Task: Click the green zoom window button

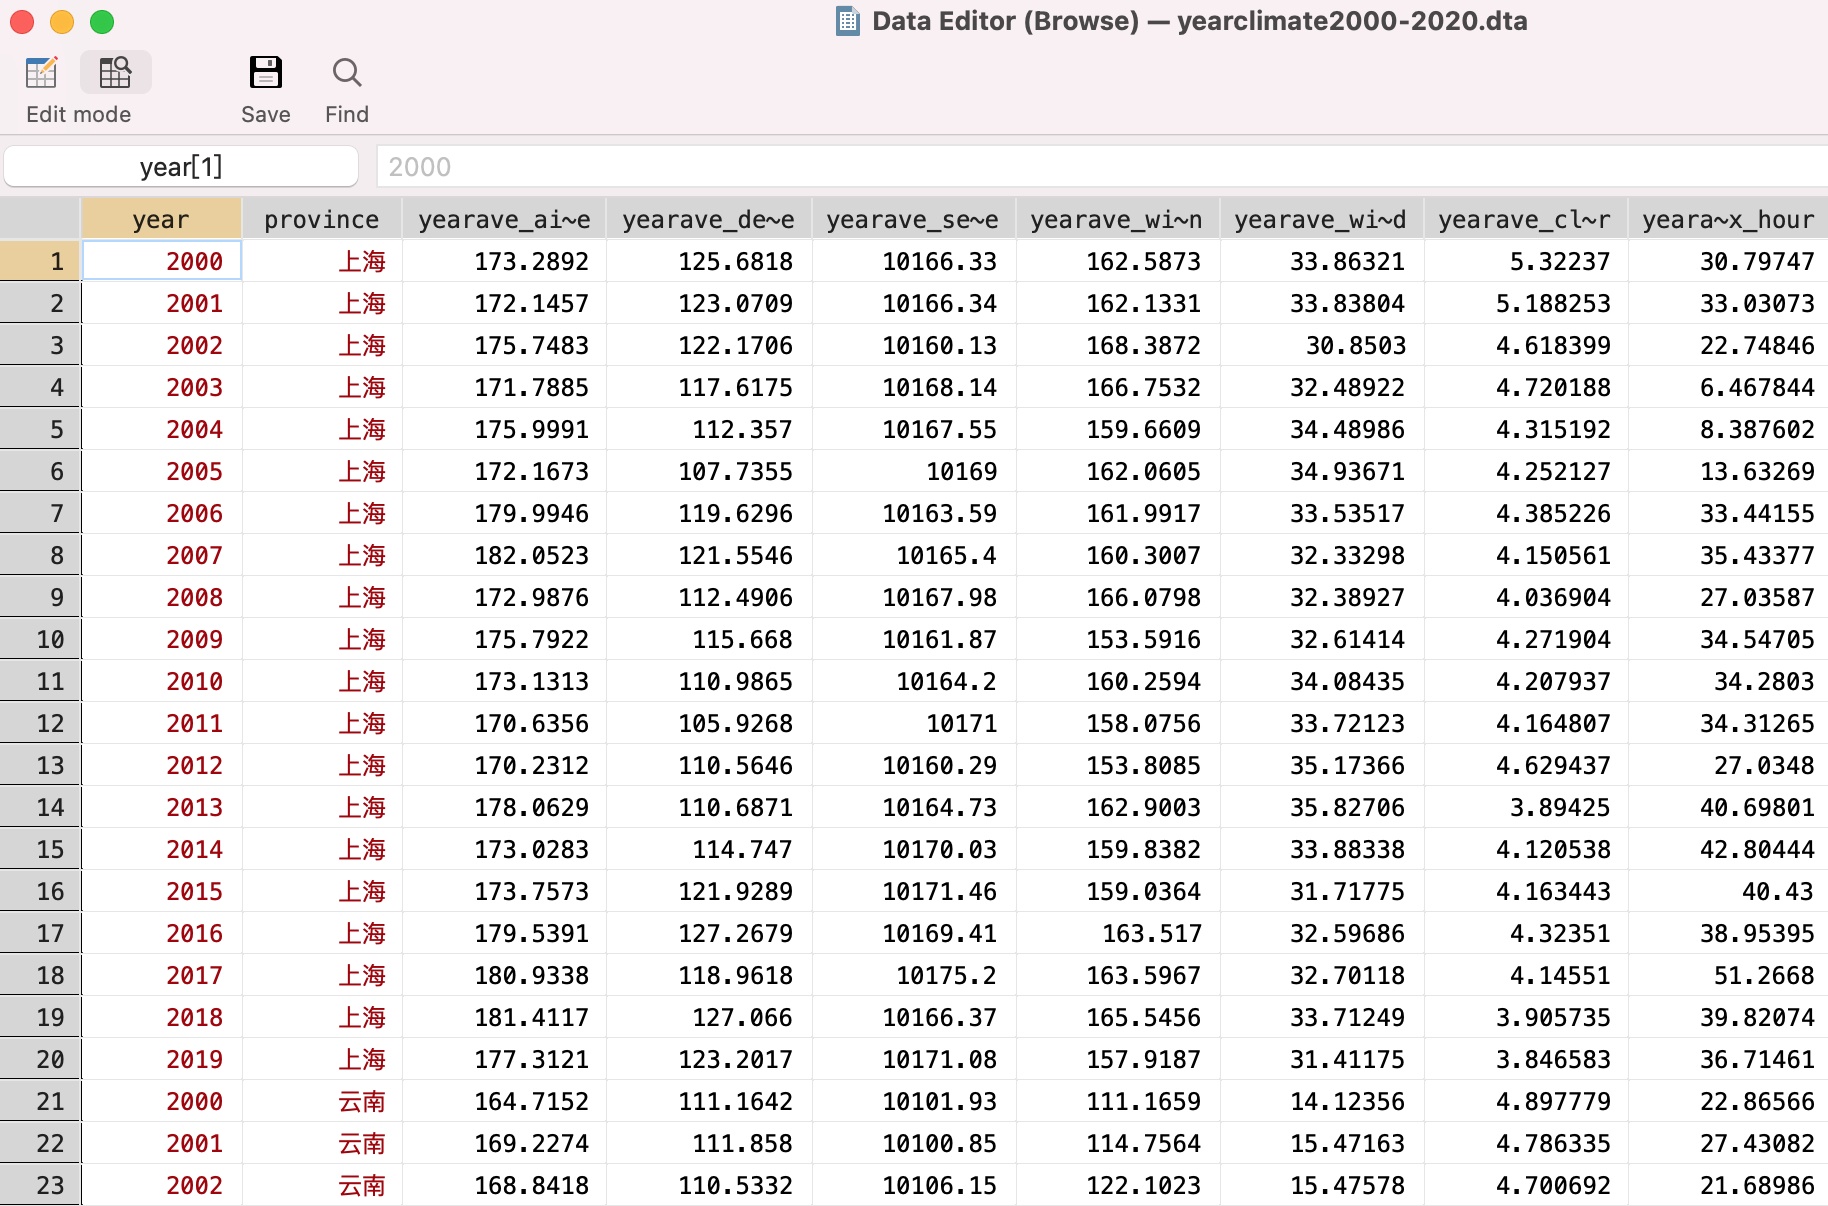Action: tap(102, 21)
